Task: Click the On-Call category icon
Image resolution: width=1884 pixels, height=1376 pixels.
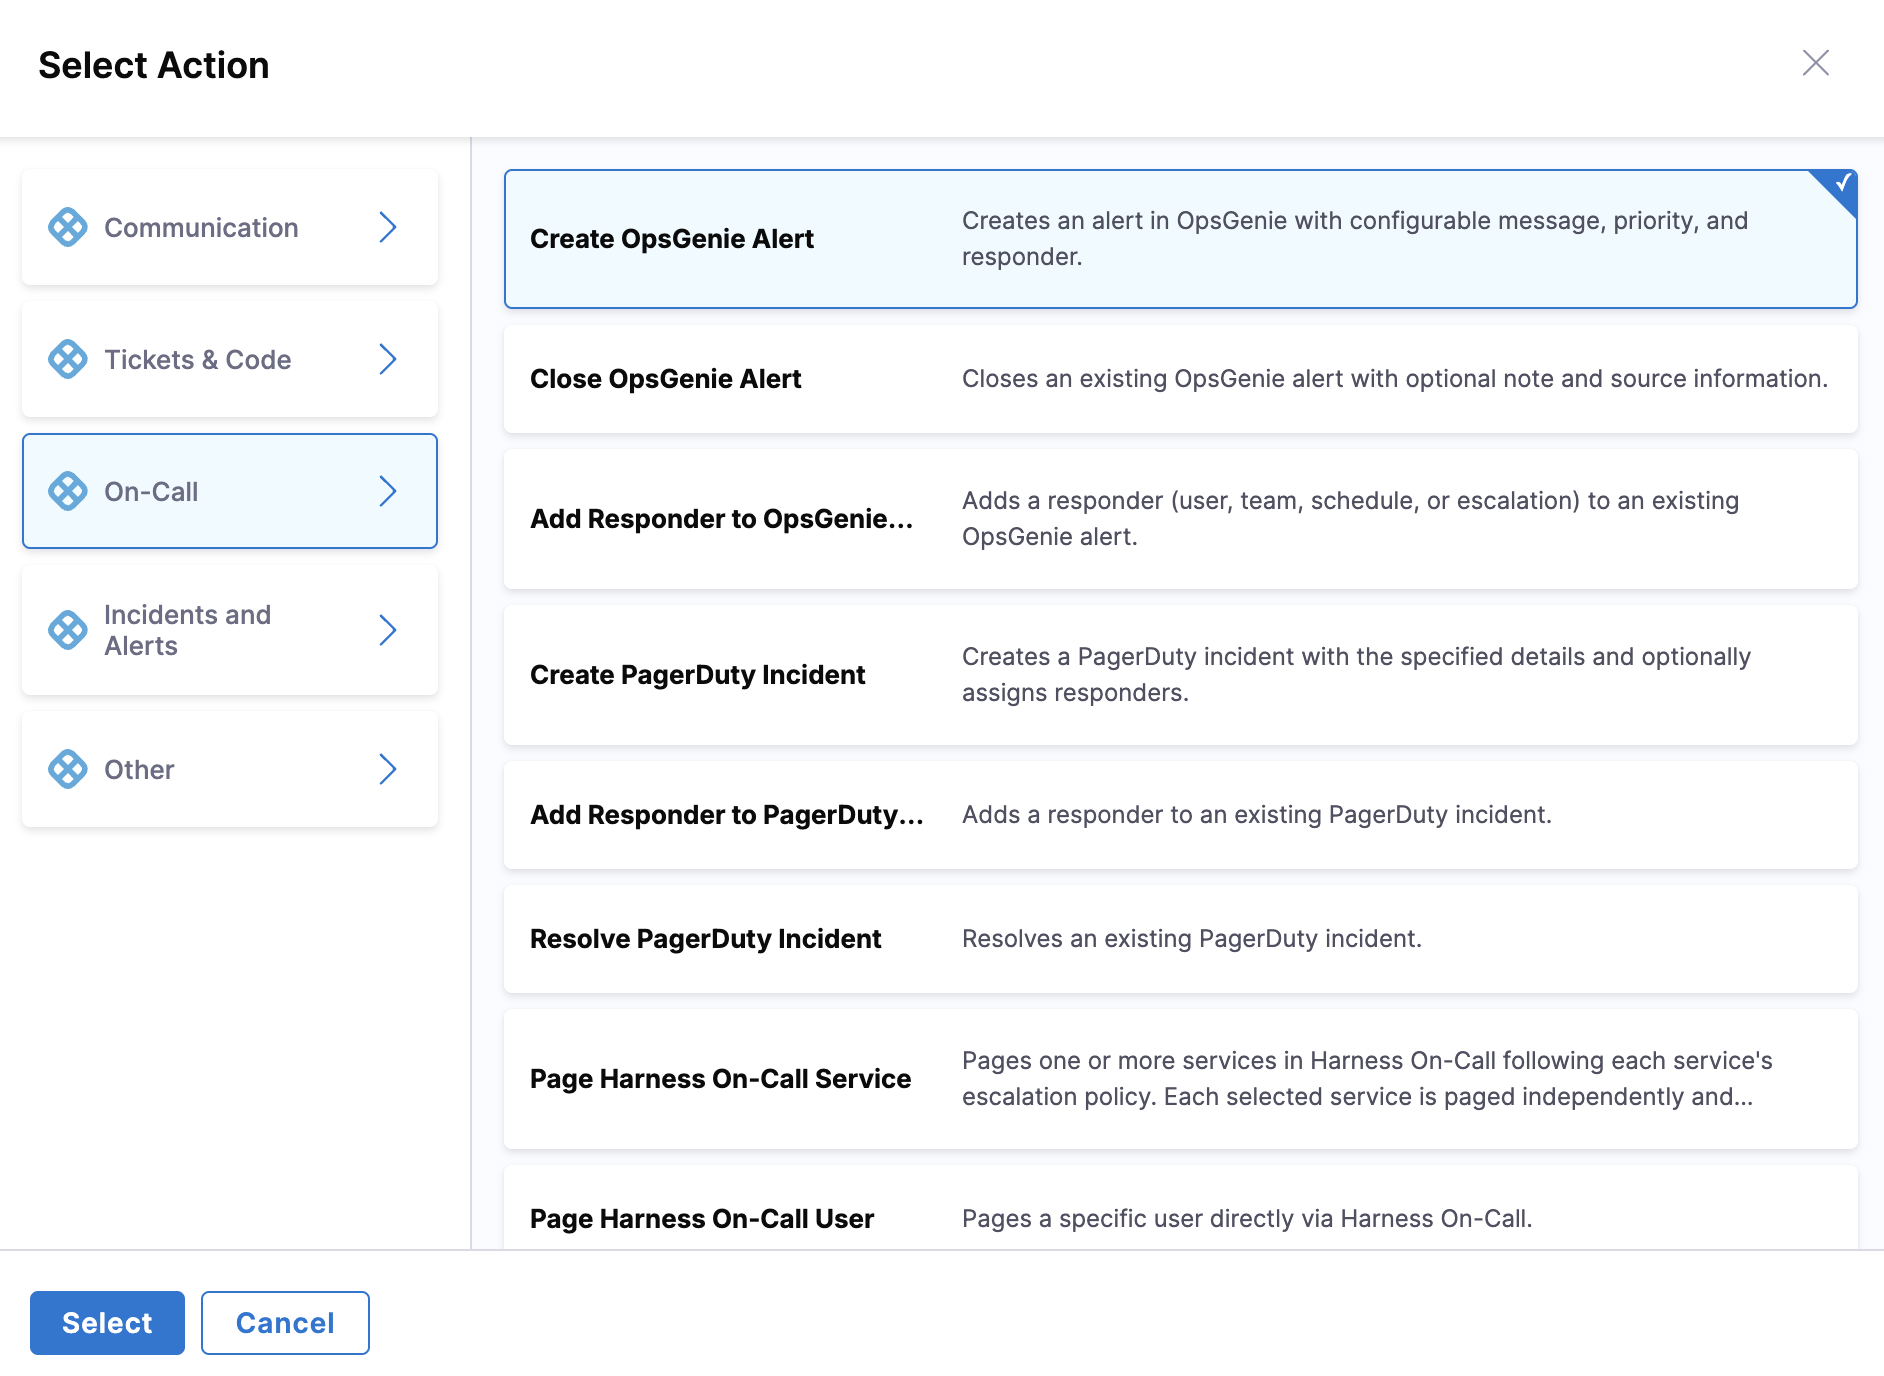Action: tap(68, 491)
